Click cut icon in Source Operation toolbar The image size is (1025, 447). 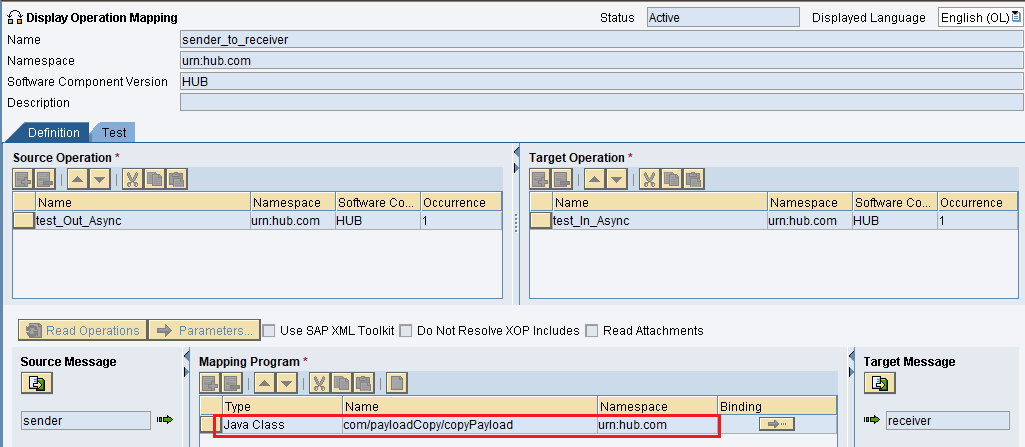tap(133, 179)
